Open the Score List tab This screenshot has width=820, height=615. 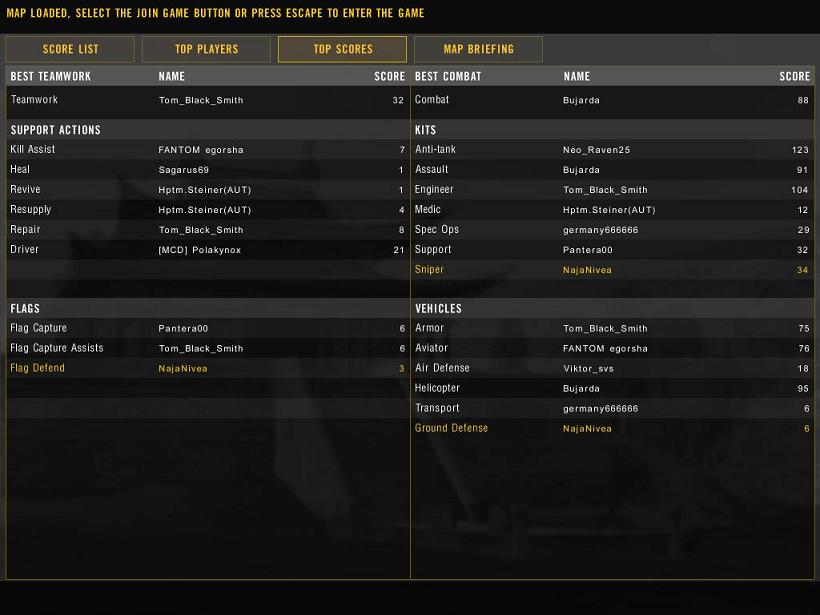coord(70,49)
